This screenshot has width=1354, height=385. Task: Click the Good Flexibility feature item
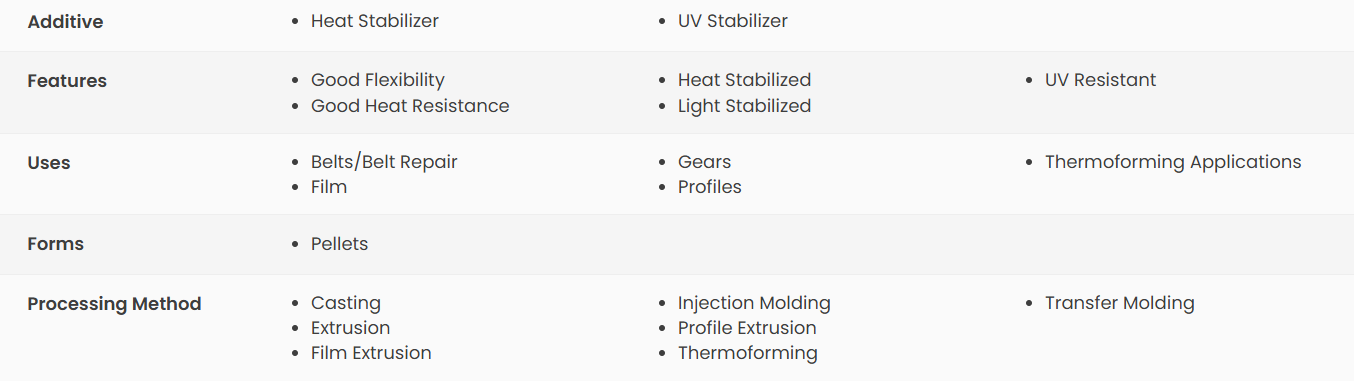tap(377, 80)
